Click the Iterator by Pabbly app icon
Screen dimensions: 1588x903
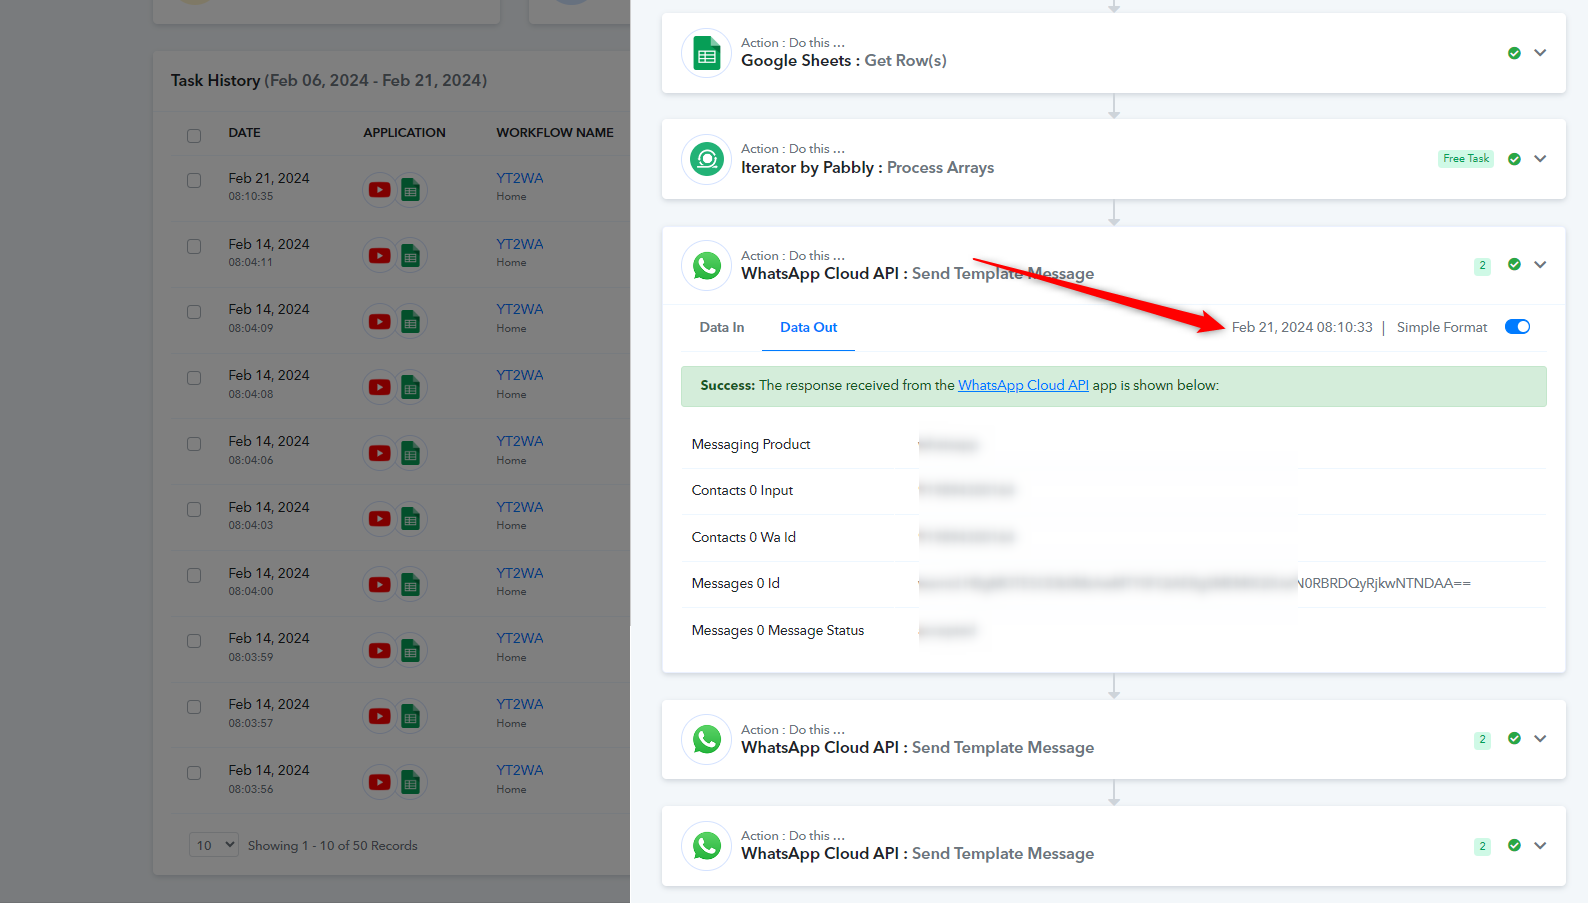tap(707, 160)
